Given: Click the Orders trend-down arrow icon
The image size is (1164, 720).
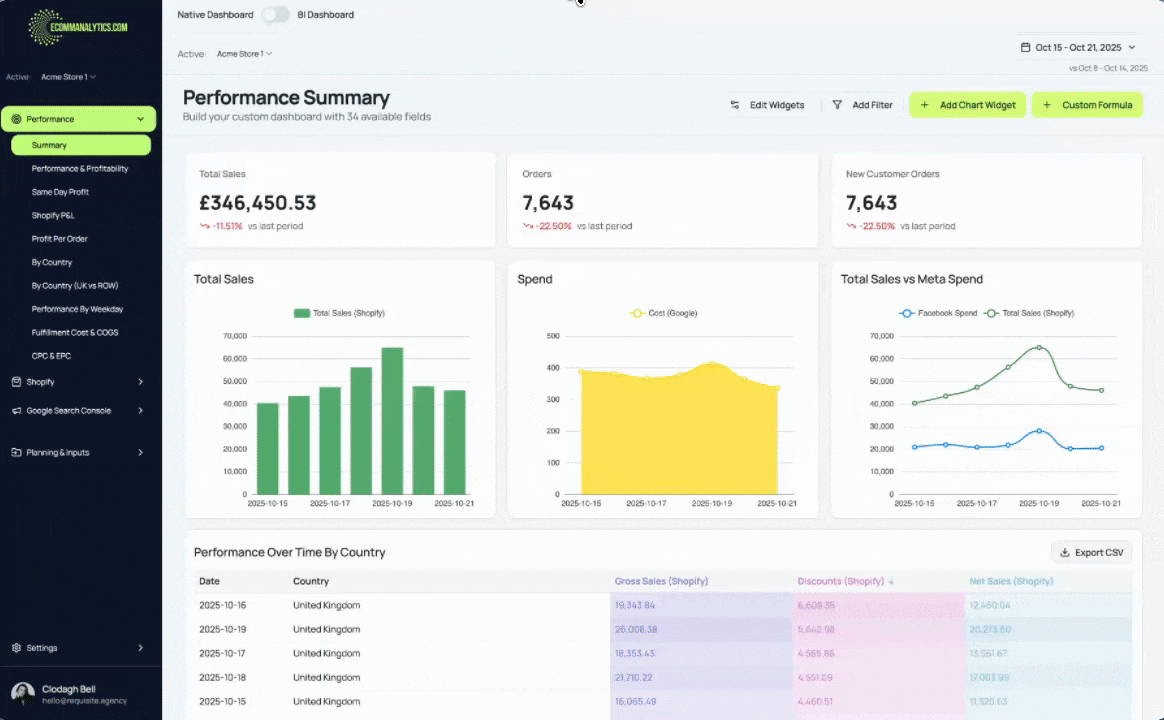Looking at the screenshot, I should 528,226.
